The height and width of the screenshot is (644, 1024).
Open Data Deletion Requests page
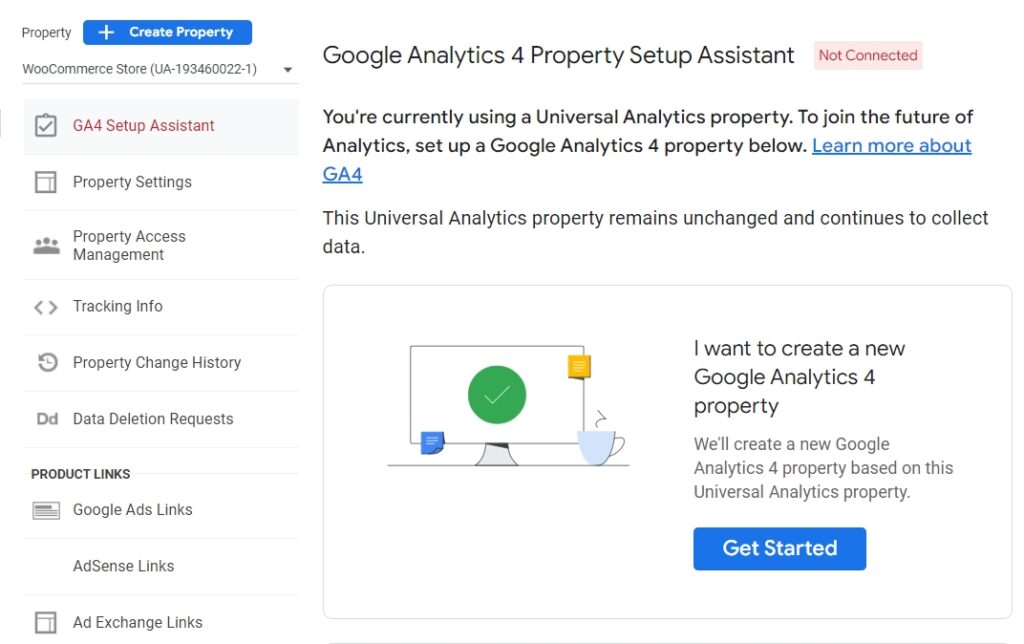(153, 419)
